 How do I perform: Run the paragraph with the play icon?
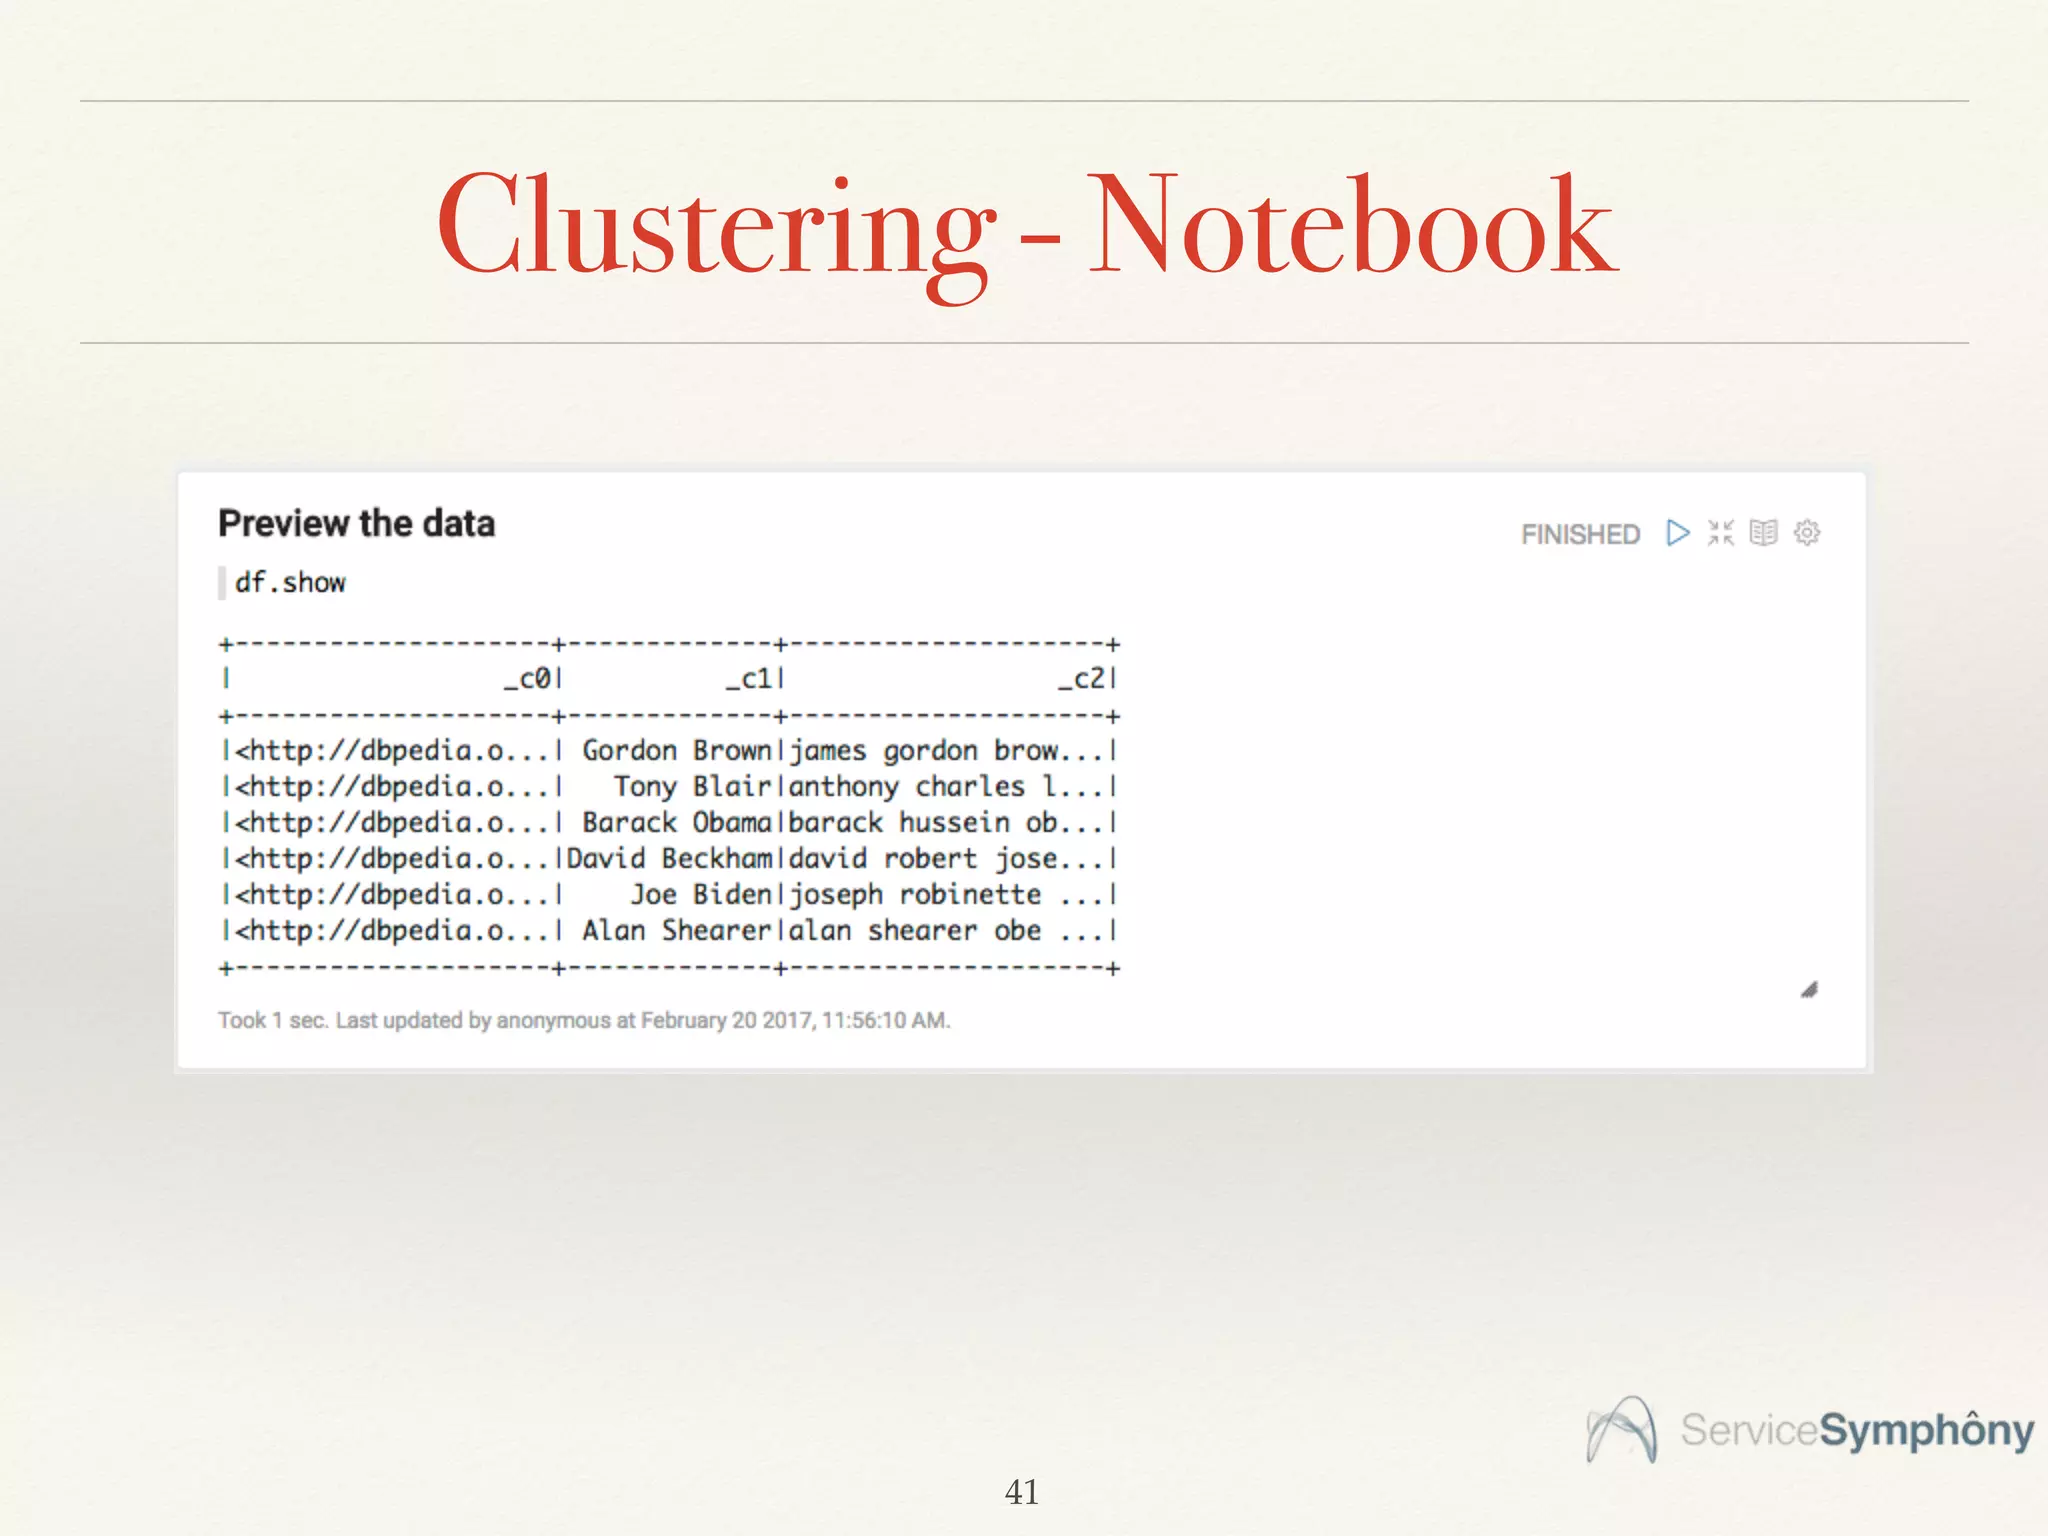pos(1677,533)
